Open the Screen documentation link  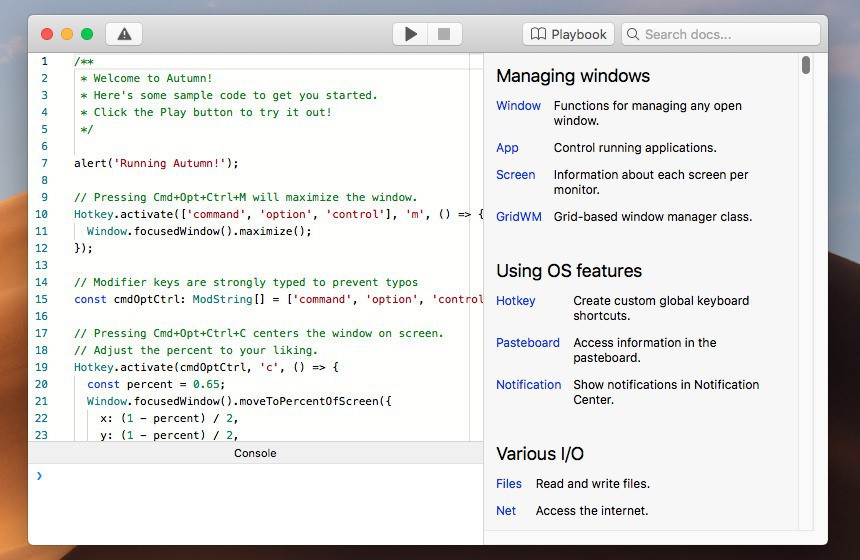click(x=516, y=175)
